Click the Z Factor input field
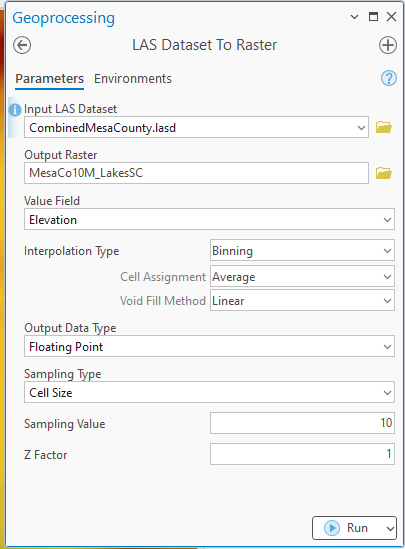This screenshot has width=405, height=549. [x=302, y=454]
